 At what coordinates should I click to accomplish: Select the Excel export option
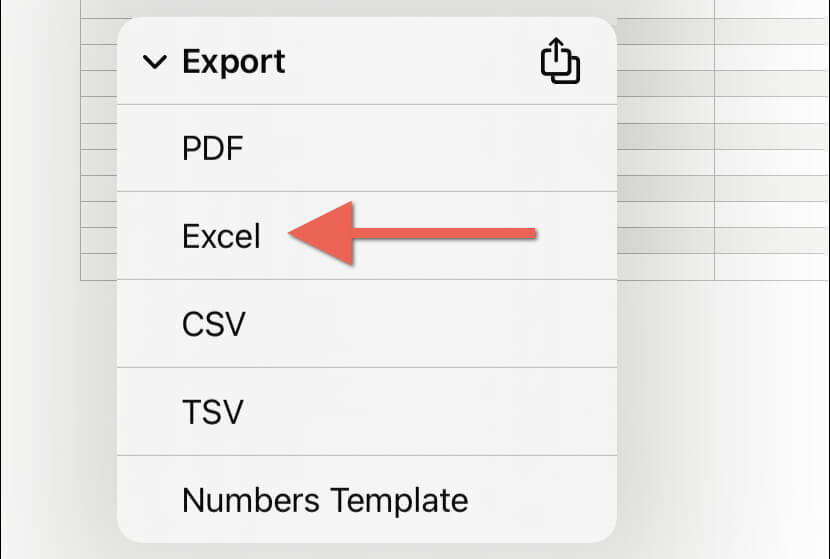(x=367, y=236)
